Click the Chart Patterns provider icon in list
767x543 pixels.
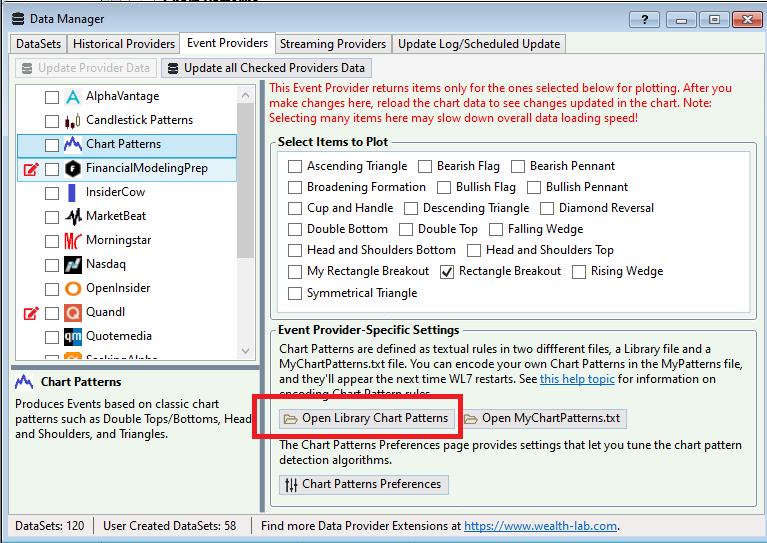73,145
